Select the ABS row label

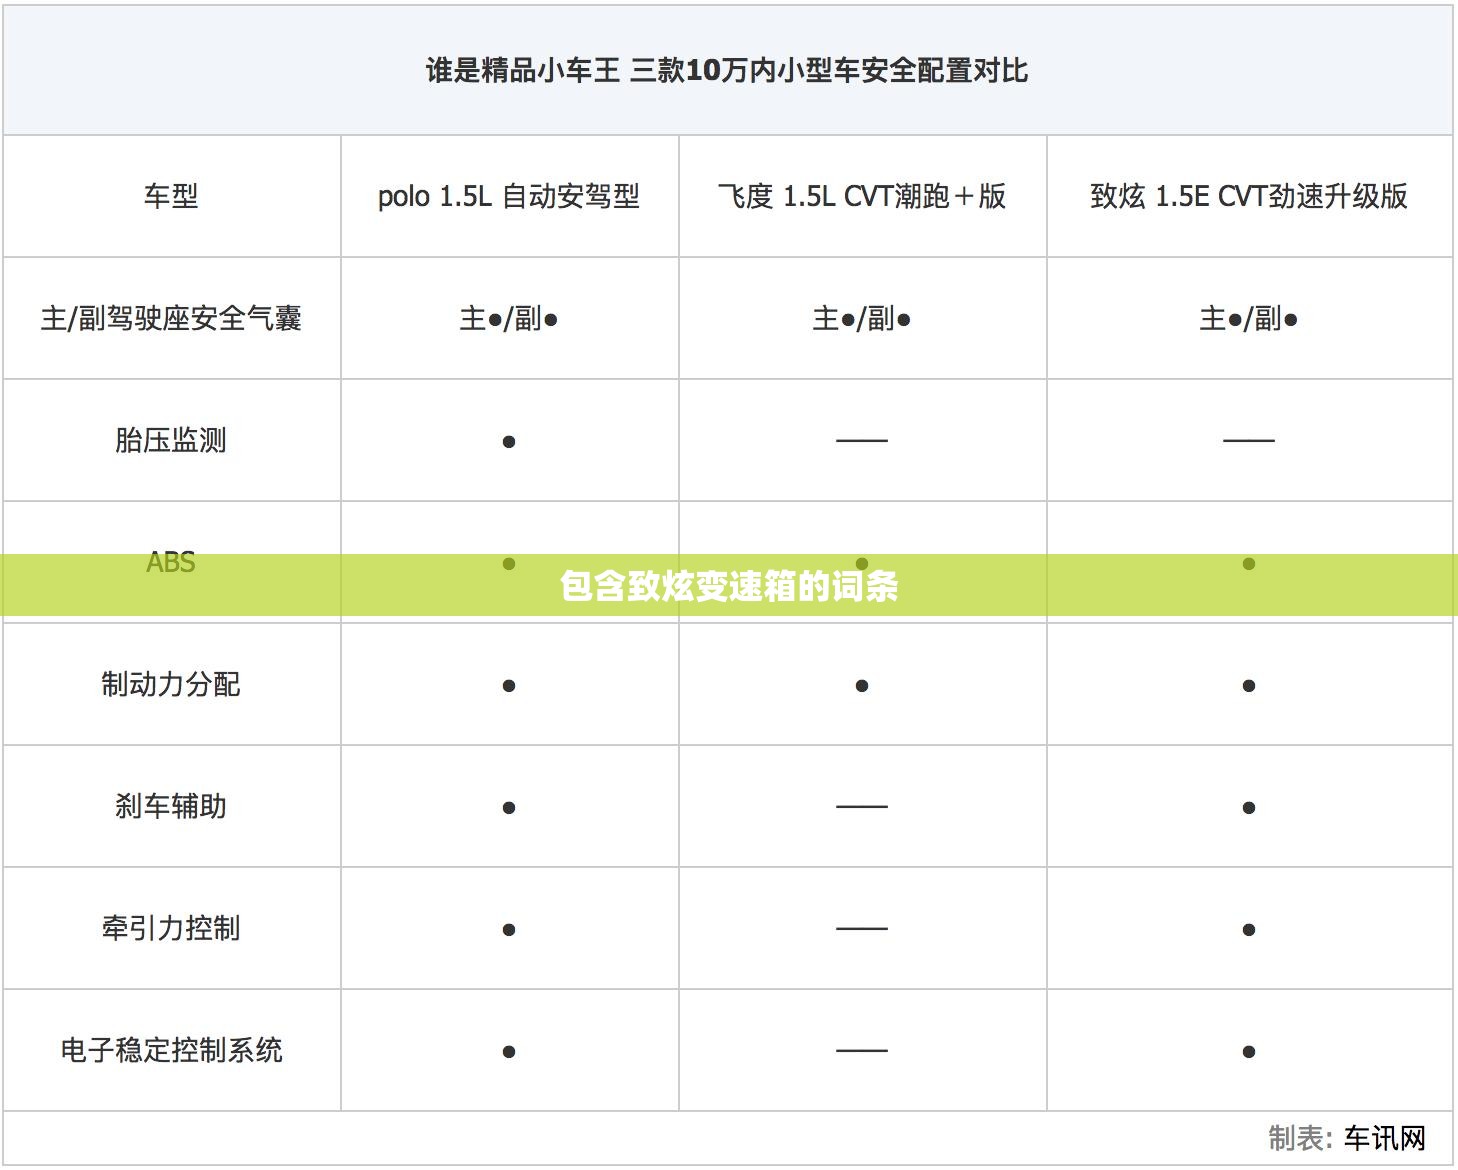tap(171, 562)
